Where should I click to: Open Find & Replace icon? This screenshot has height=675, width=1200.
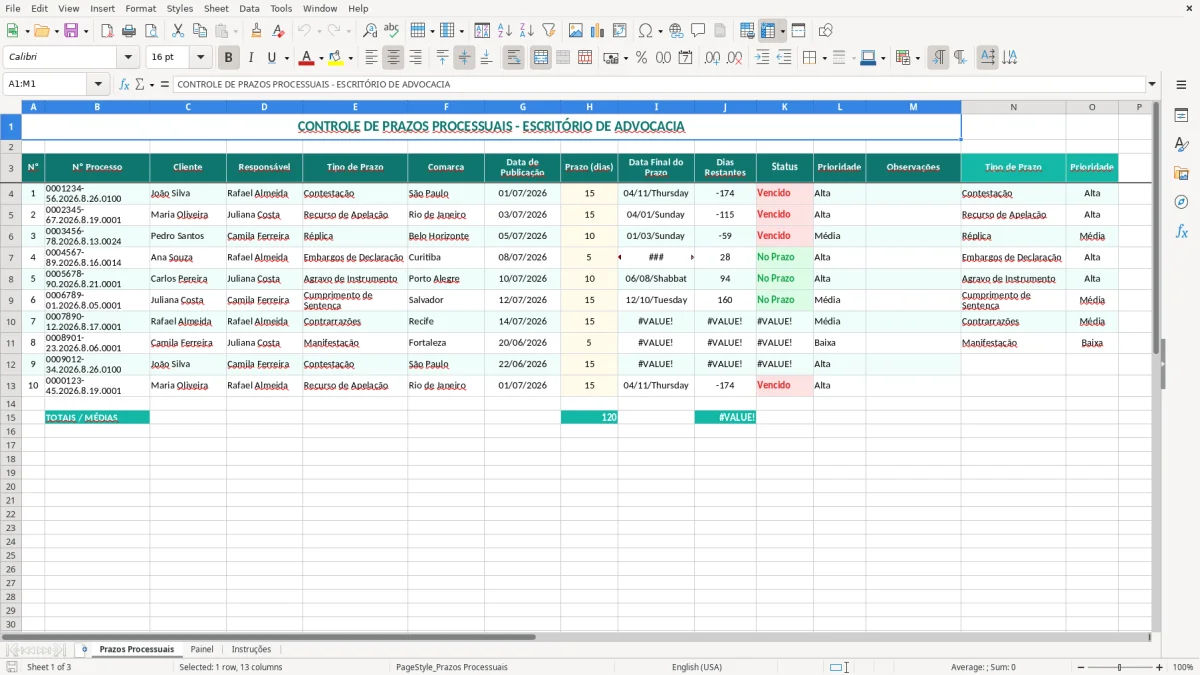[370, 31]
